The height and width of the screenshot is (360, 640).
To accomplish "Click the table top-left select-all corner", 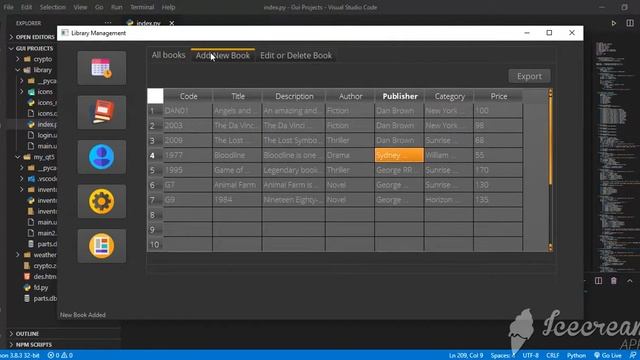I will coord(155,96).
